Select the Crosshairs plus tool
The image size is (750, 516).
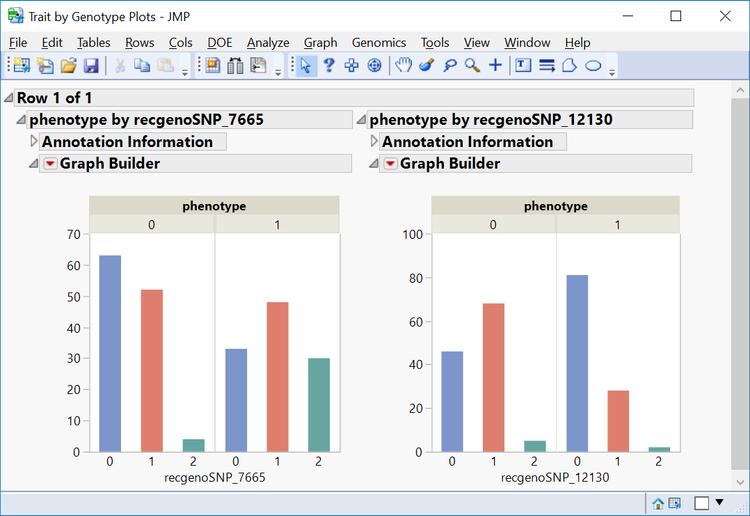click(496, 65)
